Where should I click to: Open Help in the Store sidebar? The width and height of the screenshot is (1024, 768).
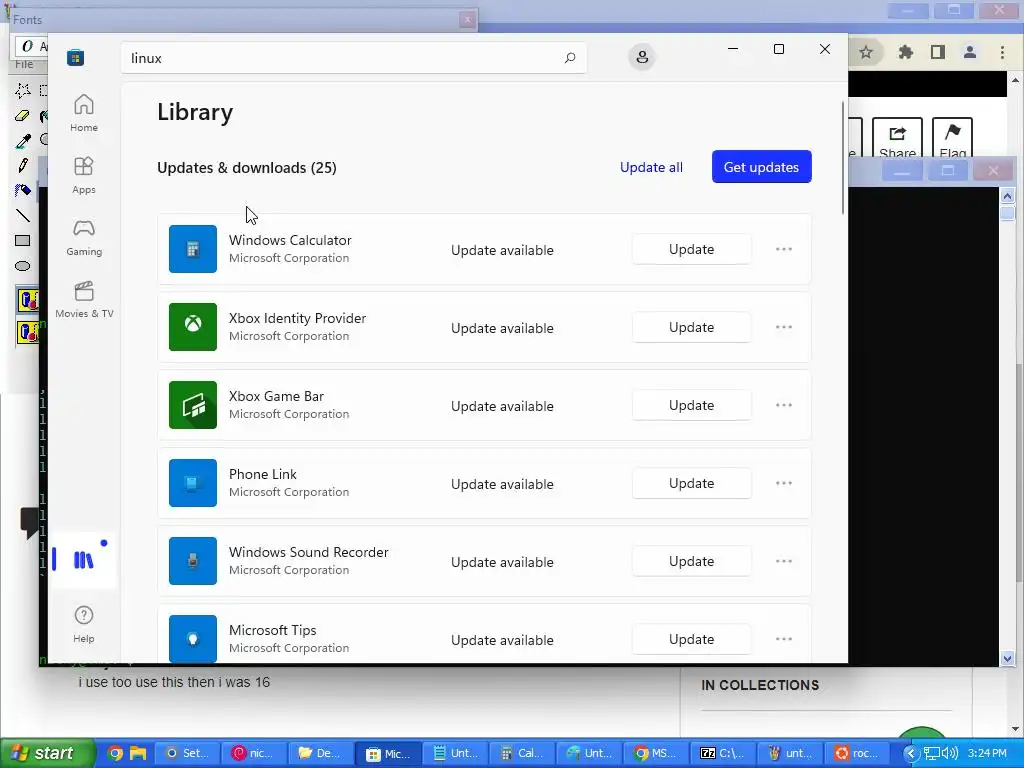84,624
